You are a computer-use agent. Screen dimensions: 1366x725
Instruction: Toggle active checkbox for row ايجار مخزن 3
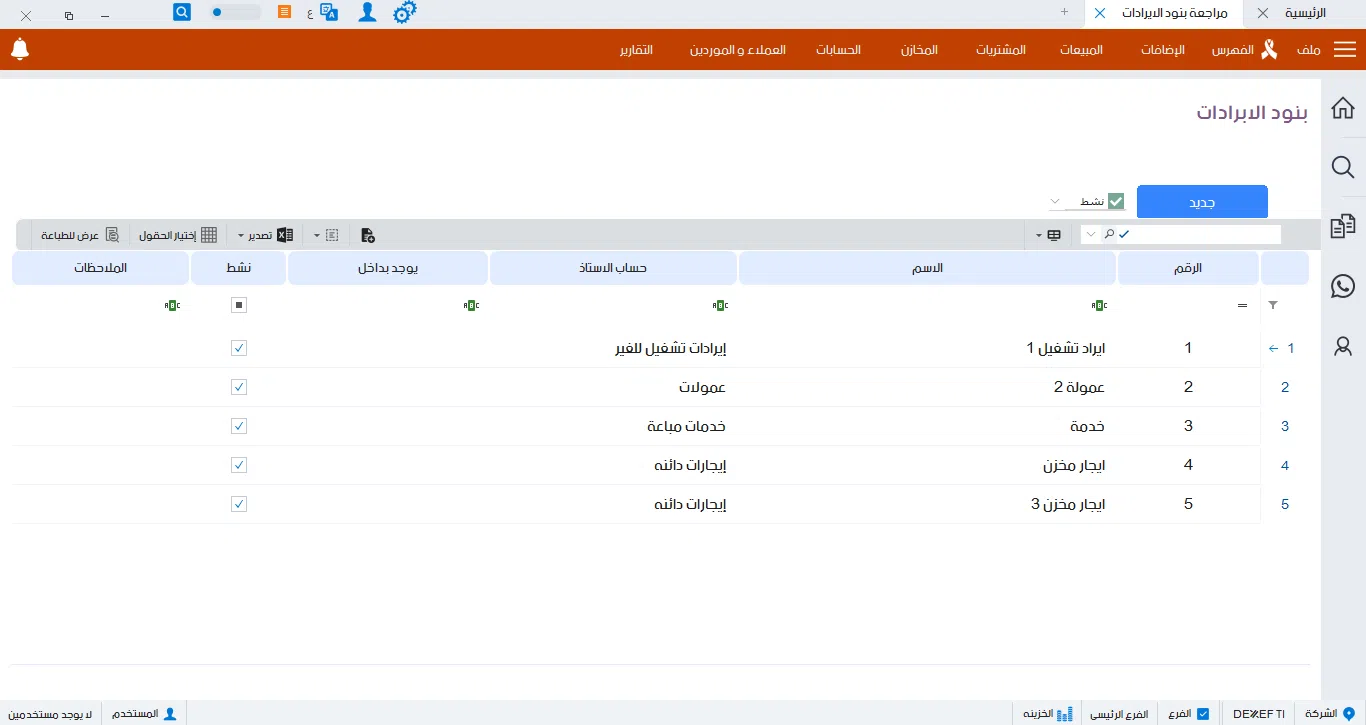pyautogui.click(x=239, y=504)
